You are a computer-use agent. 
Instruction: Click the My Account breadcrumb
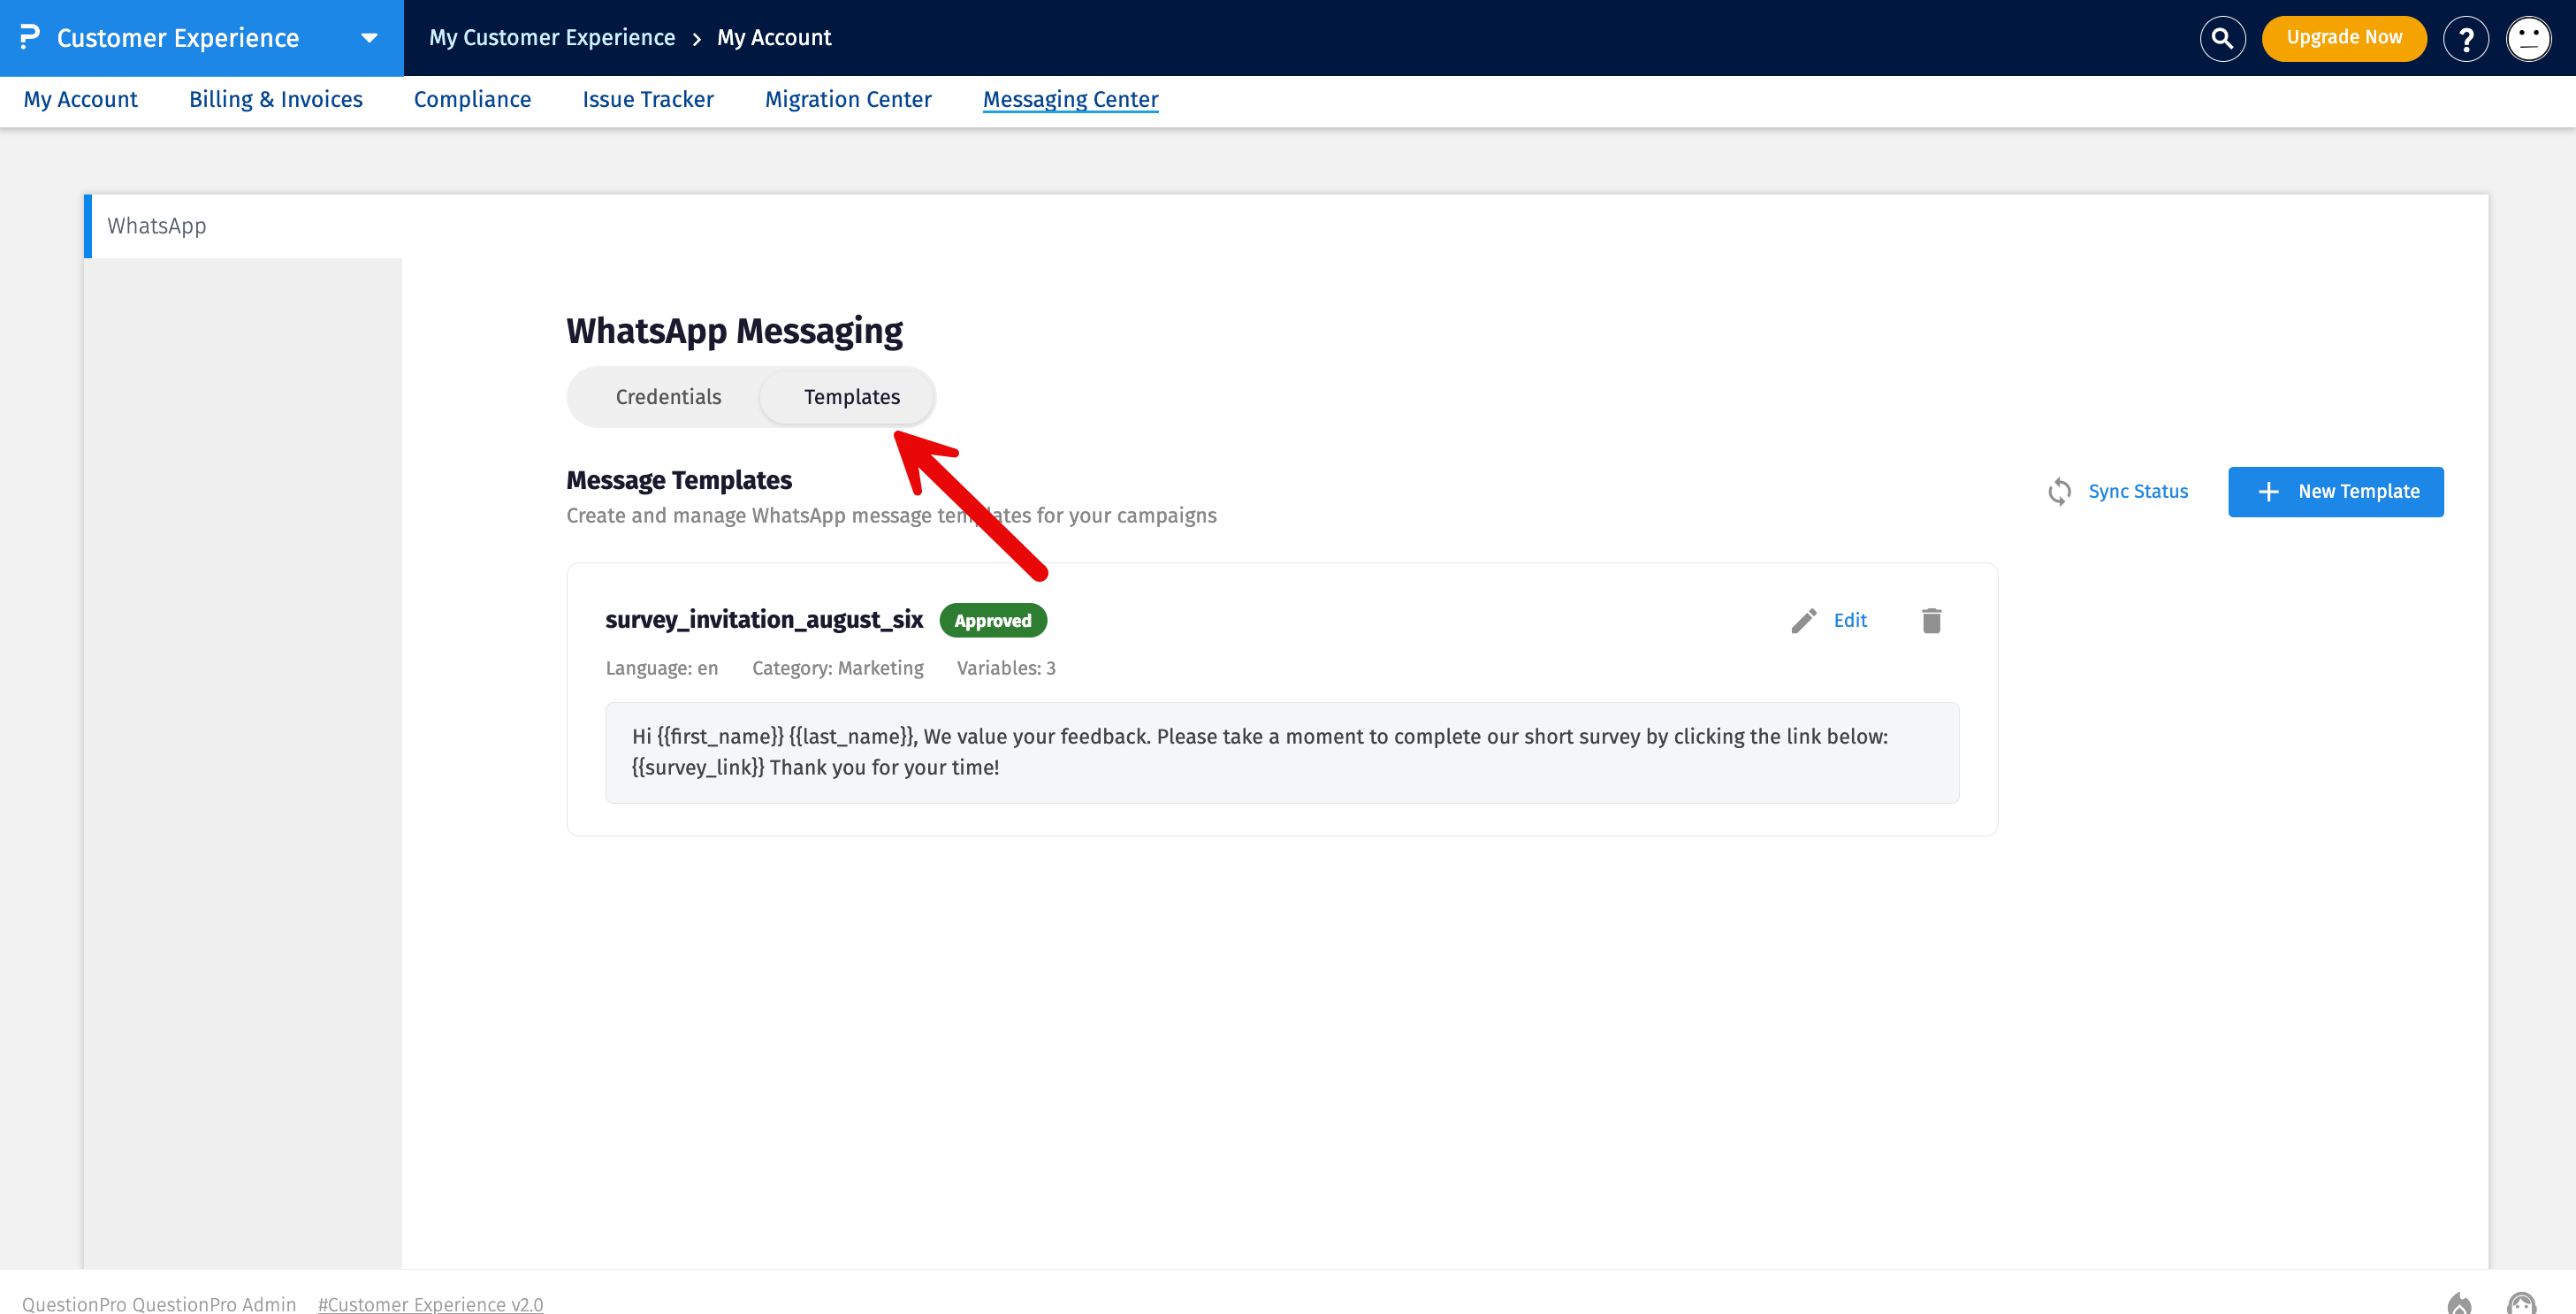(x=774, y=37)
